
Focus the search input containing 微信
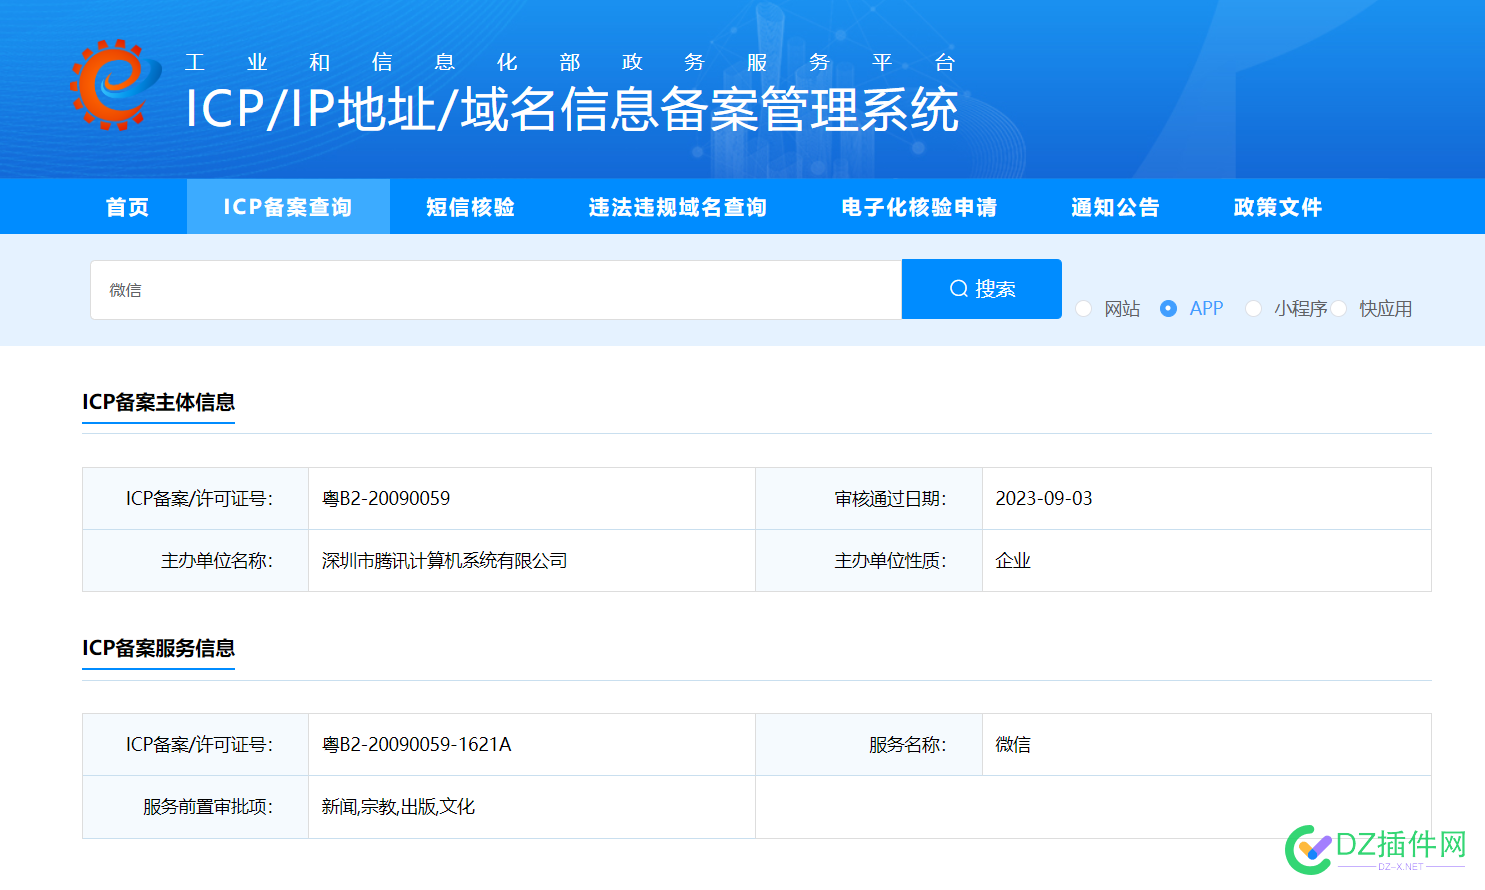click(x=496, y=290)
